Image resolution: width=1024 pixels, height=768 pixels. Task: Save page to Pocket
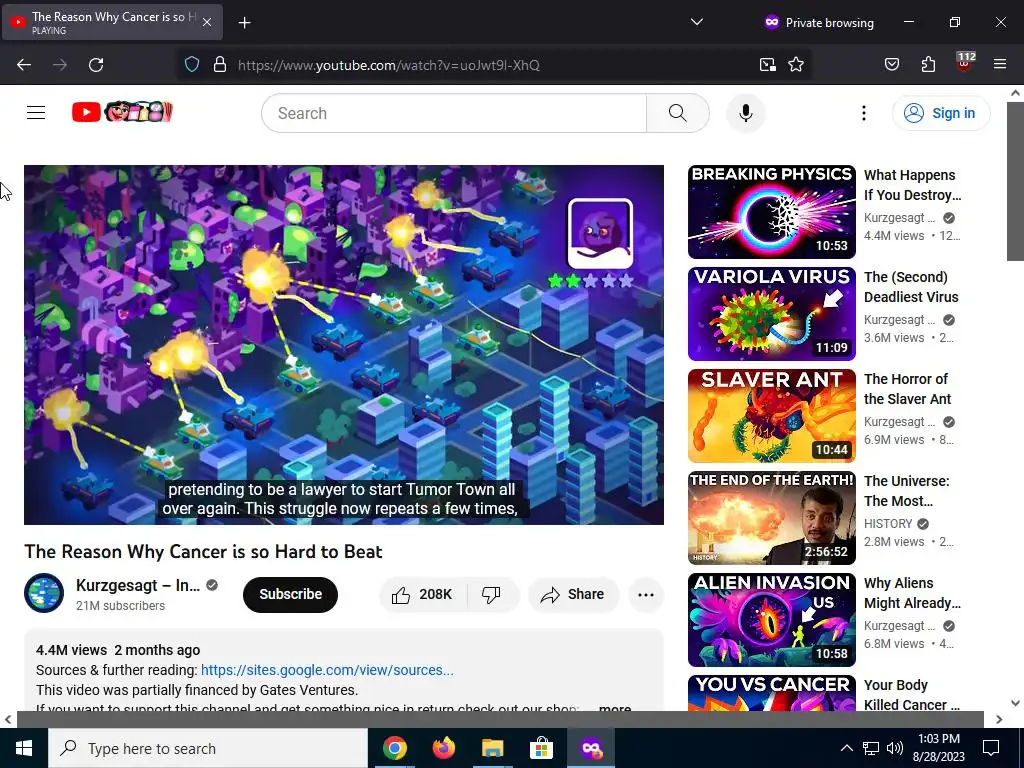(891, 65)
